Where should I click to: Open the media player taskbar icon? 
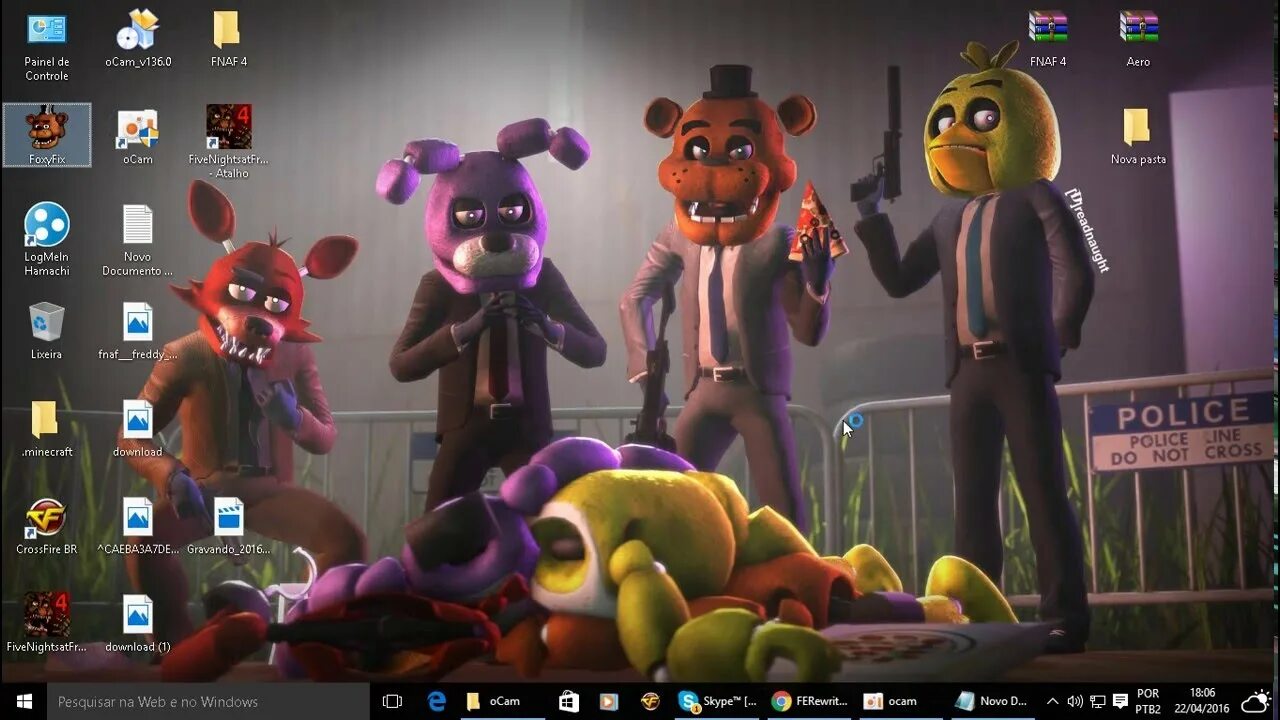tap(608, 701)
